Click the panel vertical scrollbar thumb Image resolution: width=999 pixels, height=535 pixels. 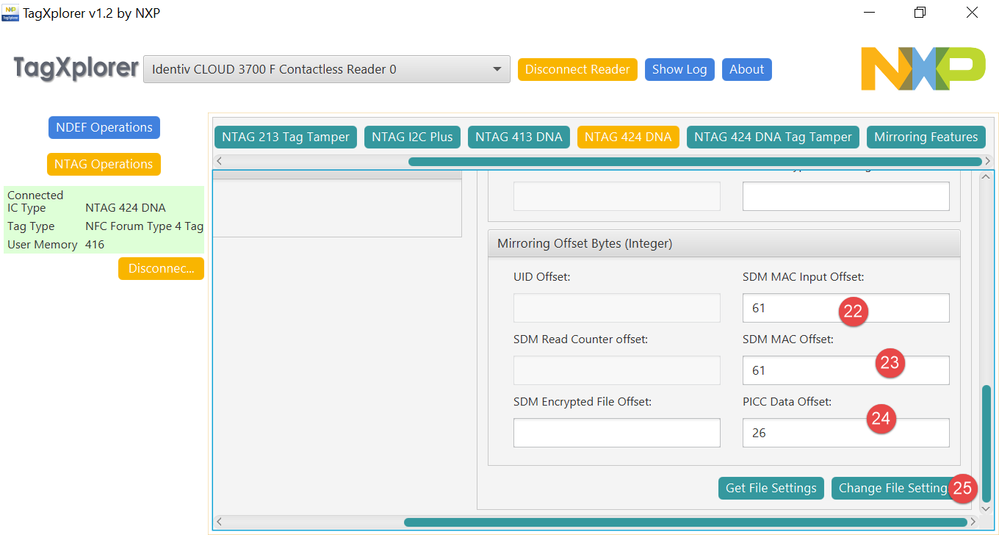(986, 443)
